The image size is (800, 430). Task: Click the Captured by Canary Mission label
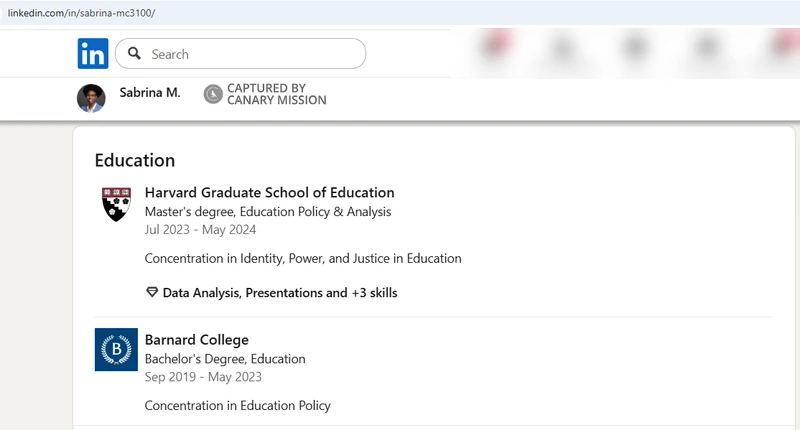(x=276, y=94)
